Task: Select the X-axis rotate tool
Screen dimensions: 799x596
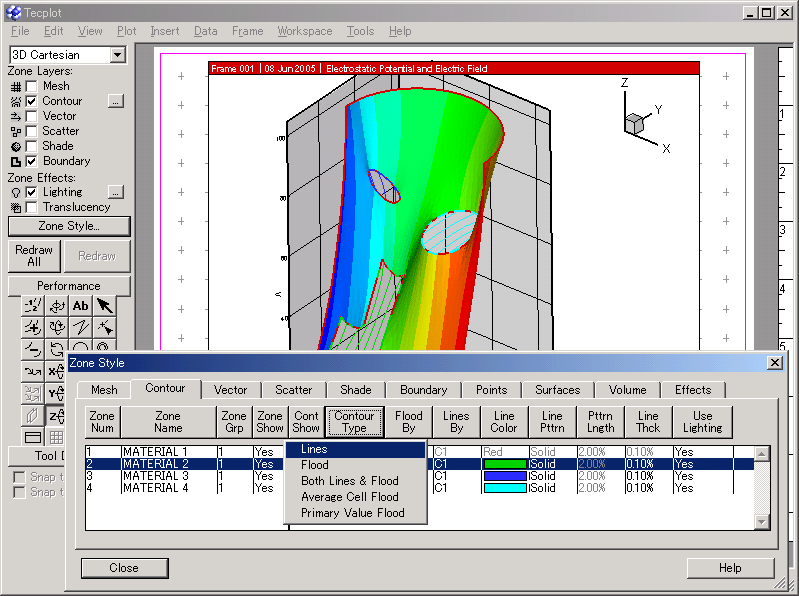Action: point(56,371)
